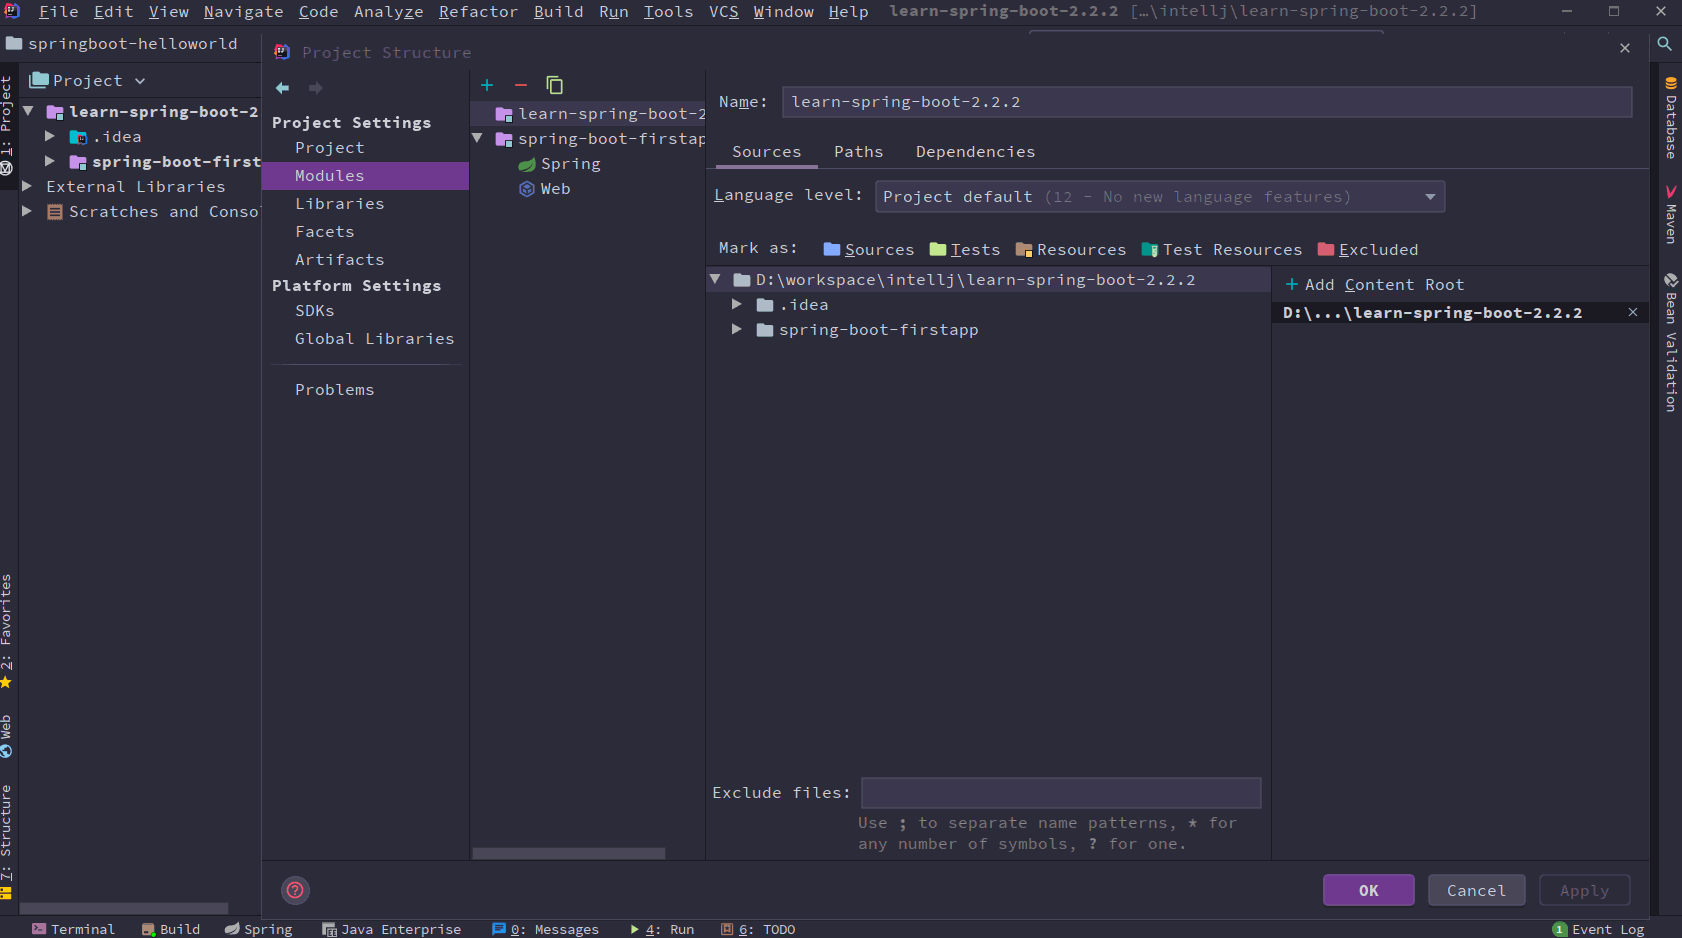
Task: Add a new module with the plus icon
Action: (487, 85)
